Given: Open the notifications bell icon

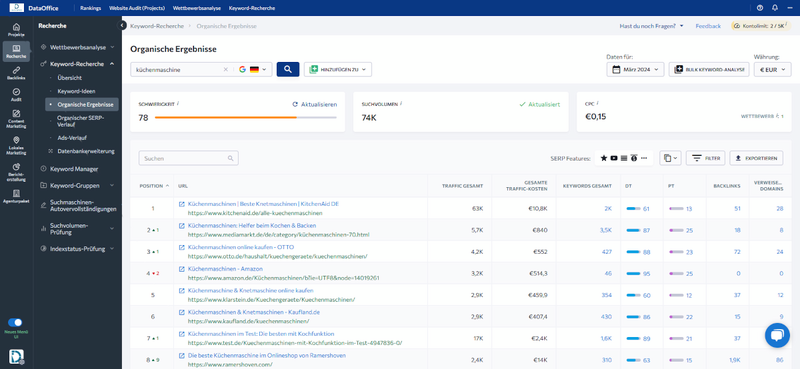Looking at the screenshot, I should pyautogui.click(x=775, y=8).
